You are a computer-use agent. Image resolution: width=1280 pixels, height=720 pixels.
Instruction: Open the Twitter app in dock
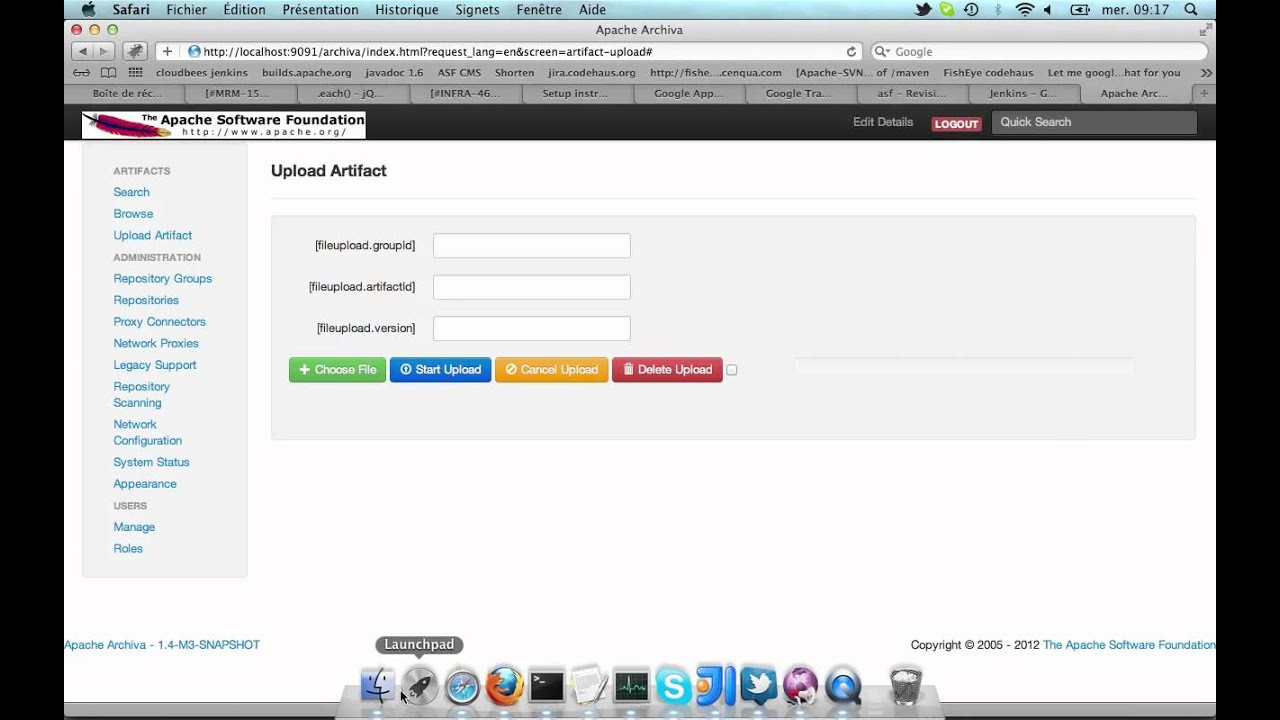pos(758,686)
